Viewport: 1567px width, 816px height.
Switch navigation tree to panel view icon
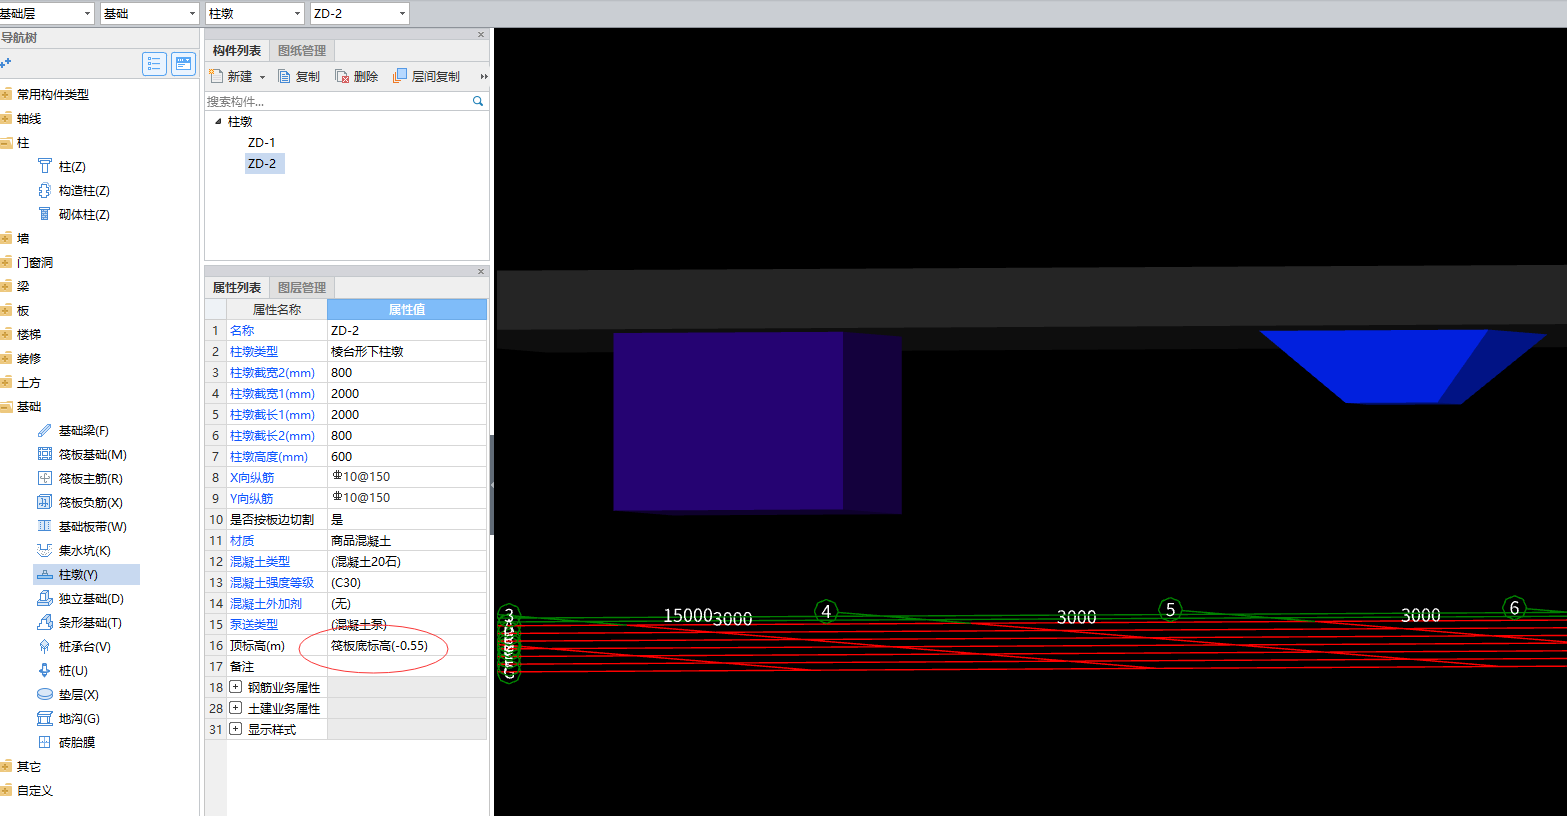pyautogui.click(x=183, y=64)
